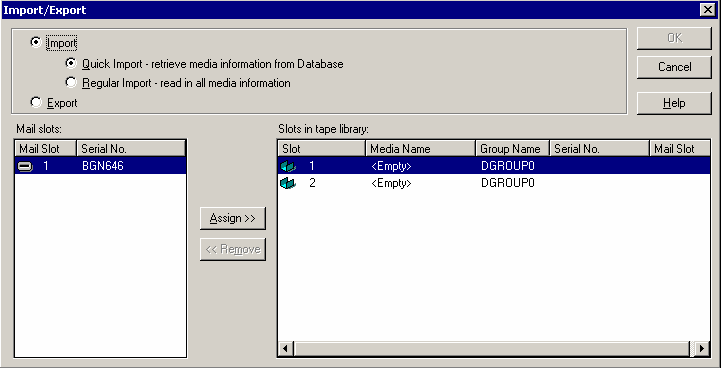
Task: Click DGROUP0 in the slot 1 row
Action: 508,166
